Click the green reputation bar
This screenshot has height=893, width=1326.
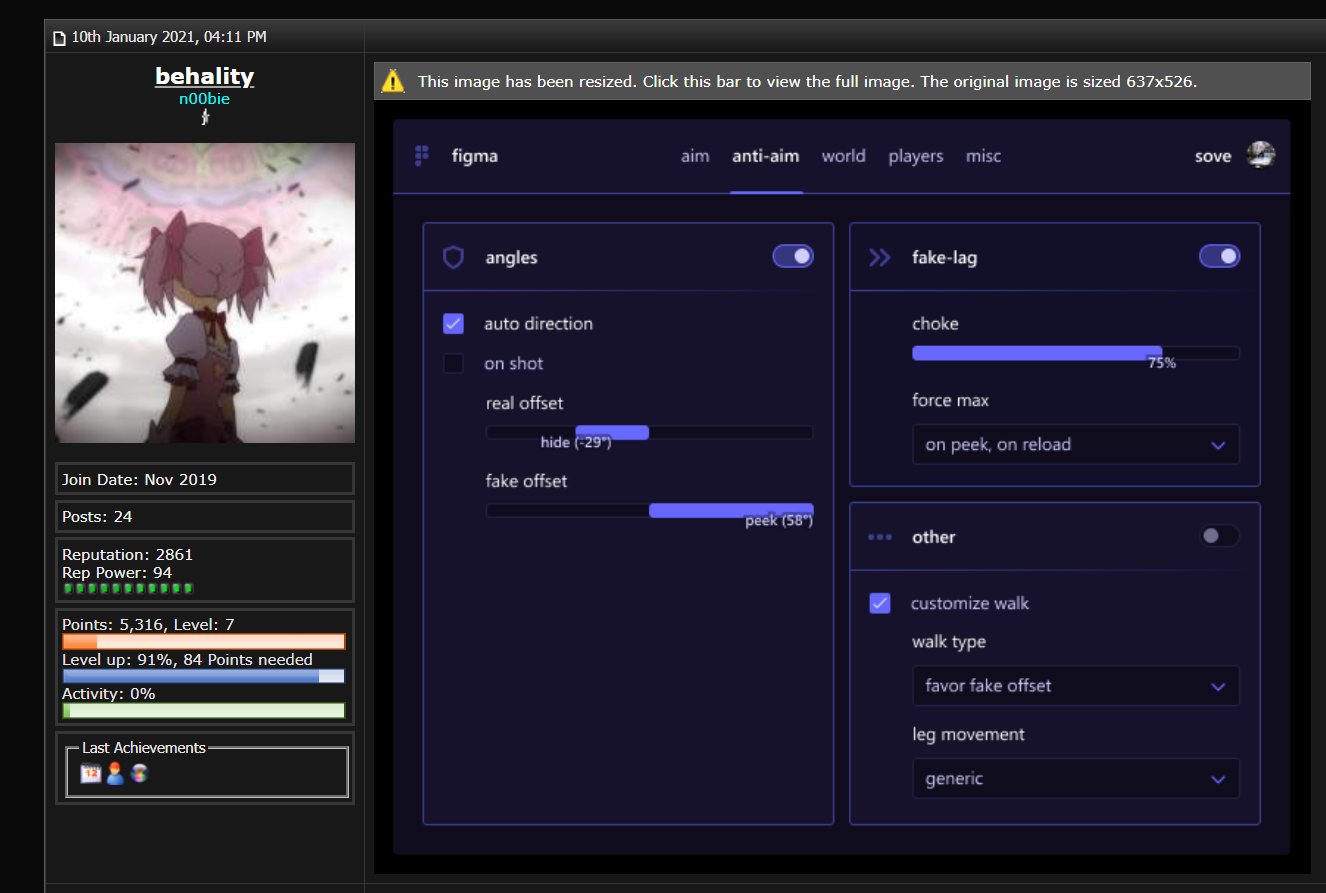tap(128, 588)
